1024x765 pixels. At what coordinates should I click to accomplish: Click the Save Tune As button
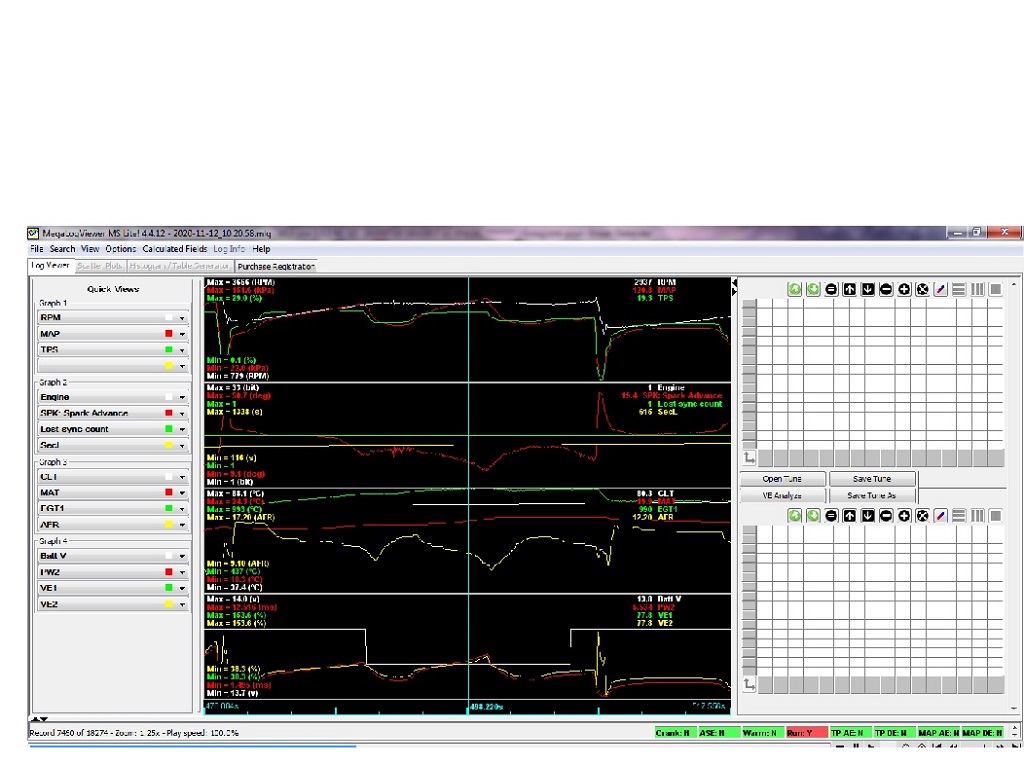872,496
